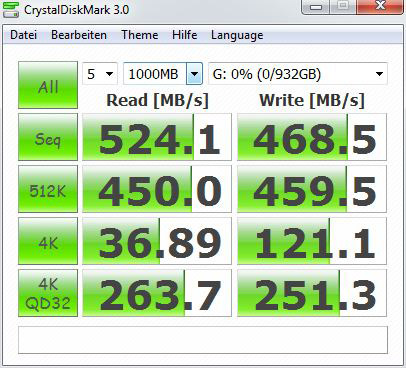Viewport: 406px width, 368px height.
Task: Open the Language menu
Action: pos(237,35)
